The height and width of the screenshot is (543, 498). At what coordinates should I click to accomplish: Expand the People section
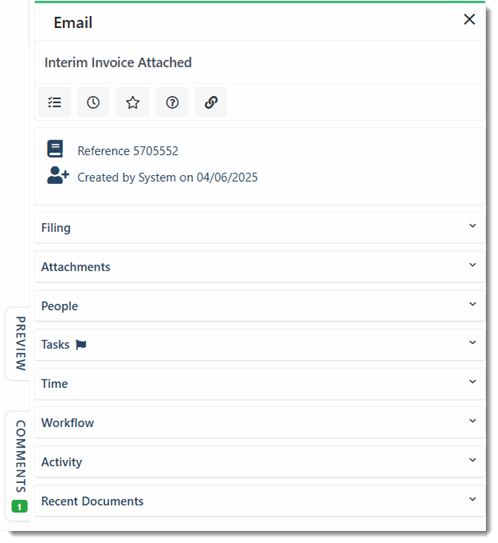(x=260, y=306)
